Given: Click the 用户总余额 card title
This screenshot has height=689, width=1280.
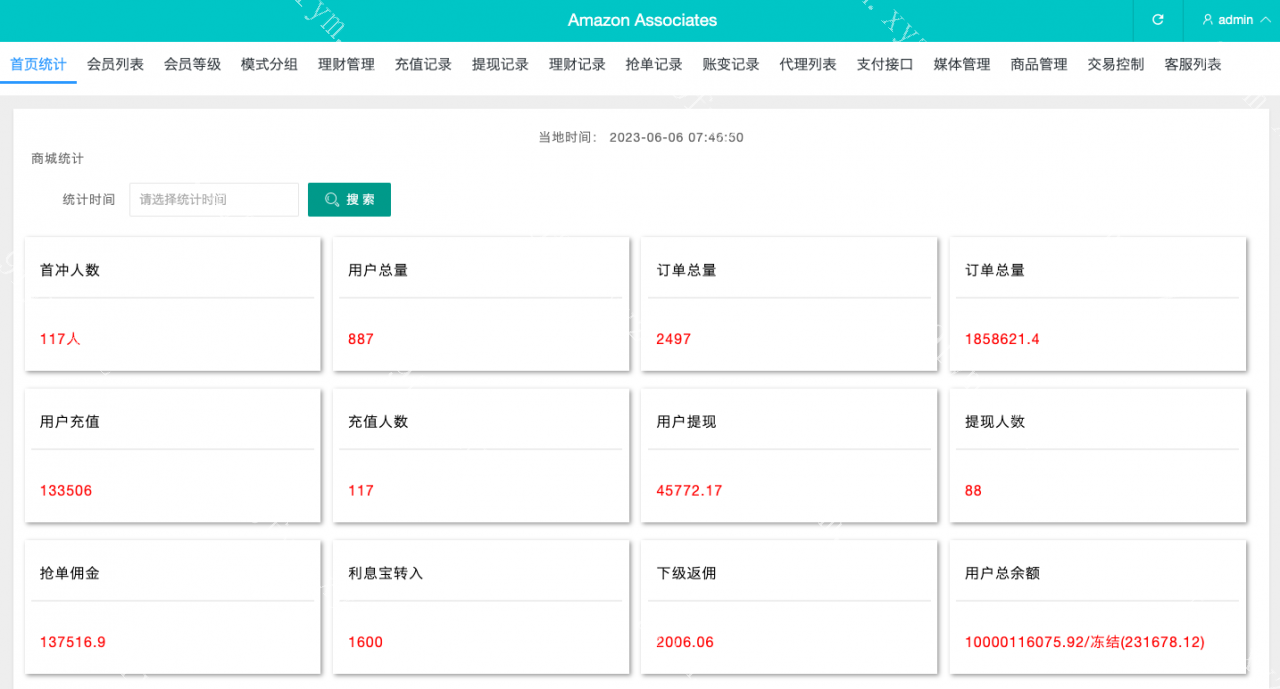Looking at the screenshot, I should (x=1002, y=574).
